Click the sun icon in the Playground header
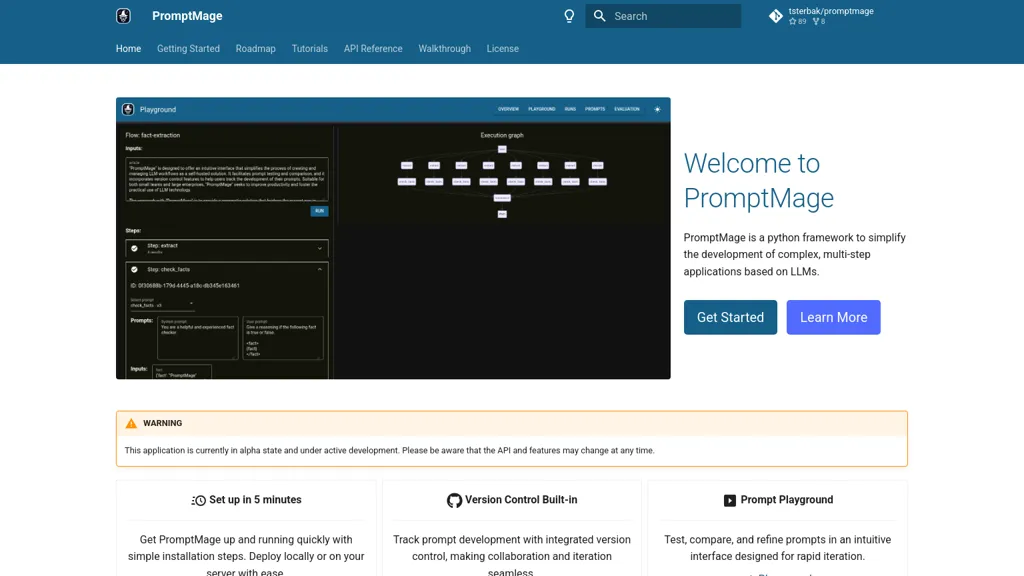Screen dimensions: 1024x576 pyautogui.click(x=657, y=109)
